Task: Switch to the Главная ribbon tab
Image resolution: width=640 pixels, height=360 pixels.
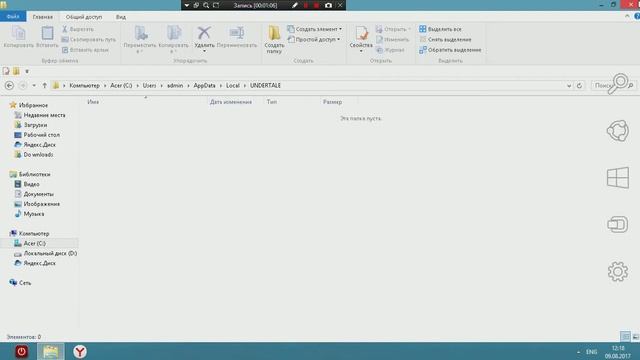Action: pos(43,17)
